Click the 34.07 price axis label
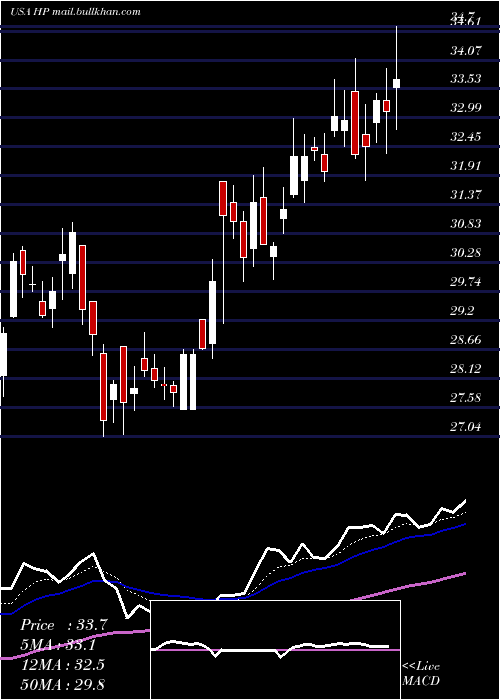This screenshot has height=700, width=500. pos(466,51)
